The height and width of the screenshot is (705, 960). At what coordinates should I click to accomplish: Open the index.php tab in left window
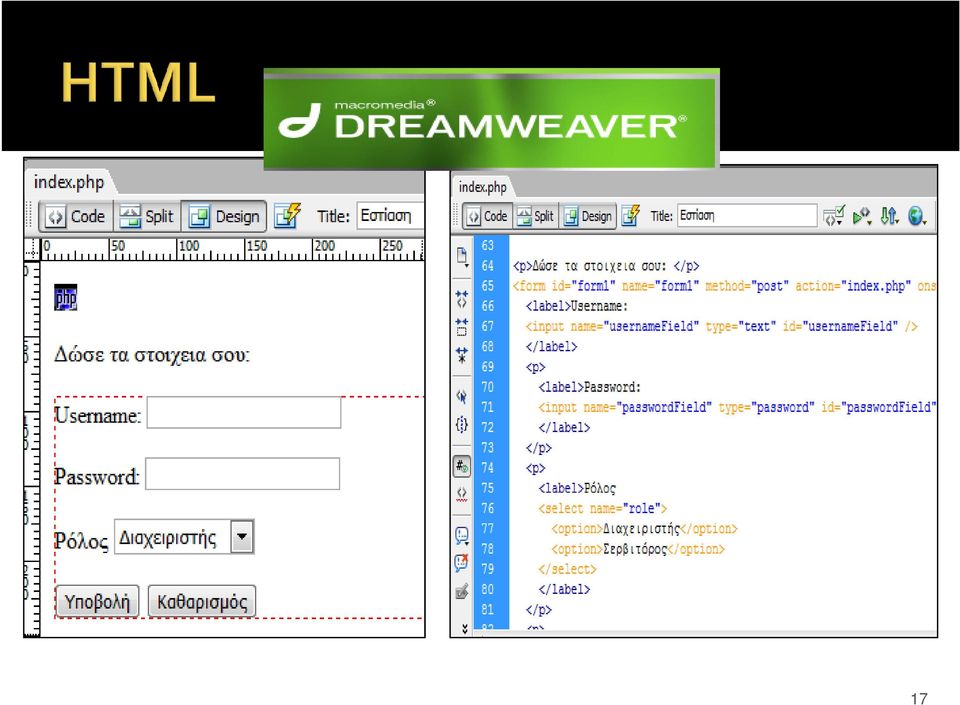(x=69, y=182)
